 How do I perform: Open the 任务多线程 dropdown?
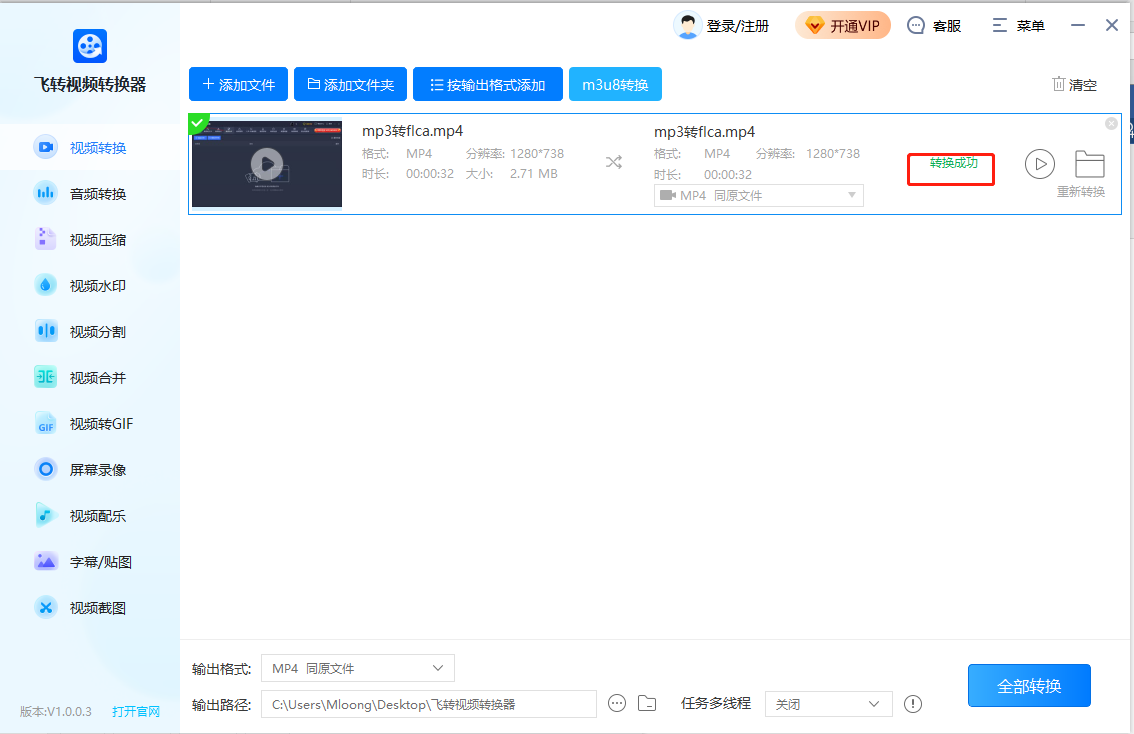click(828, 704)
